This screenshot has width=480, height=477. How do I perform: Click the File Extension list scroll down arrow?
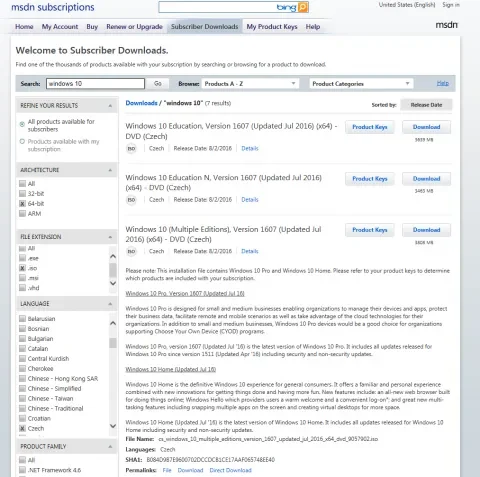tap(113, 283)
